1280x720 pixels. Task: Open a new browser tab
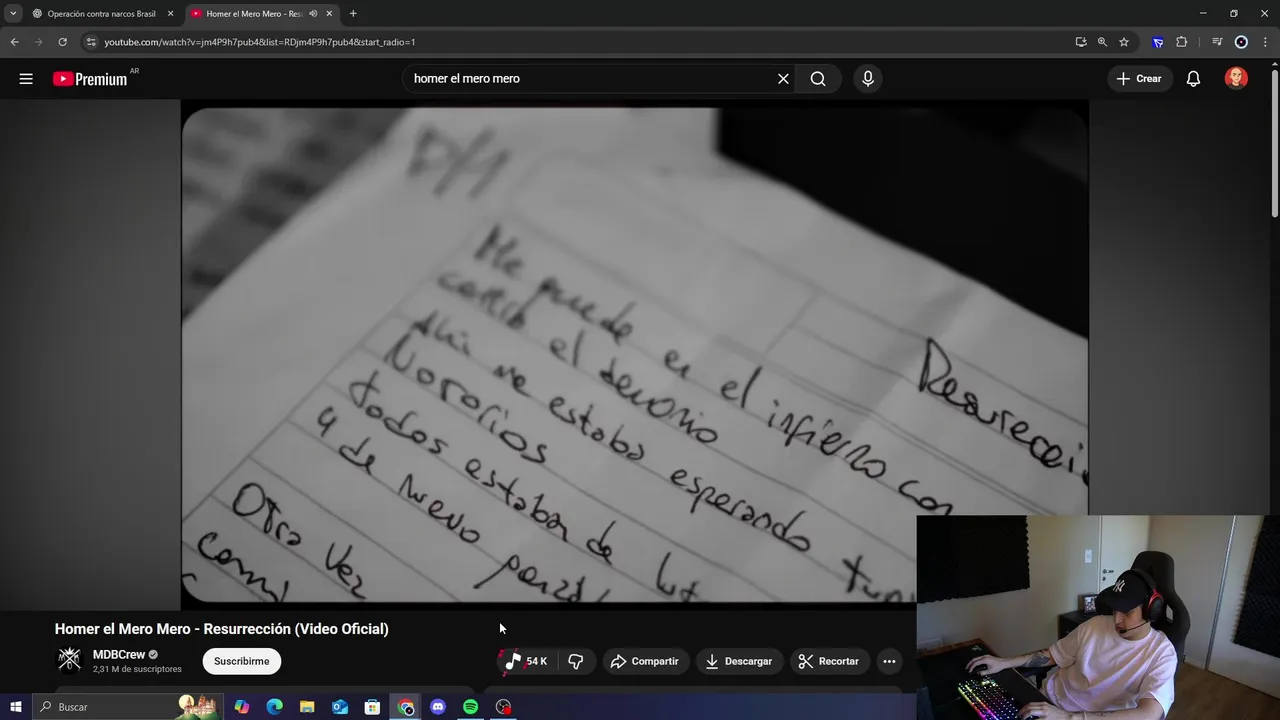(x=353, y=14)
